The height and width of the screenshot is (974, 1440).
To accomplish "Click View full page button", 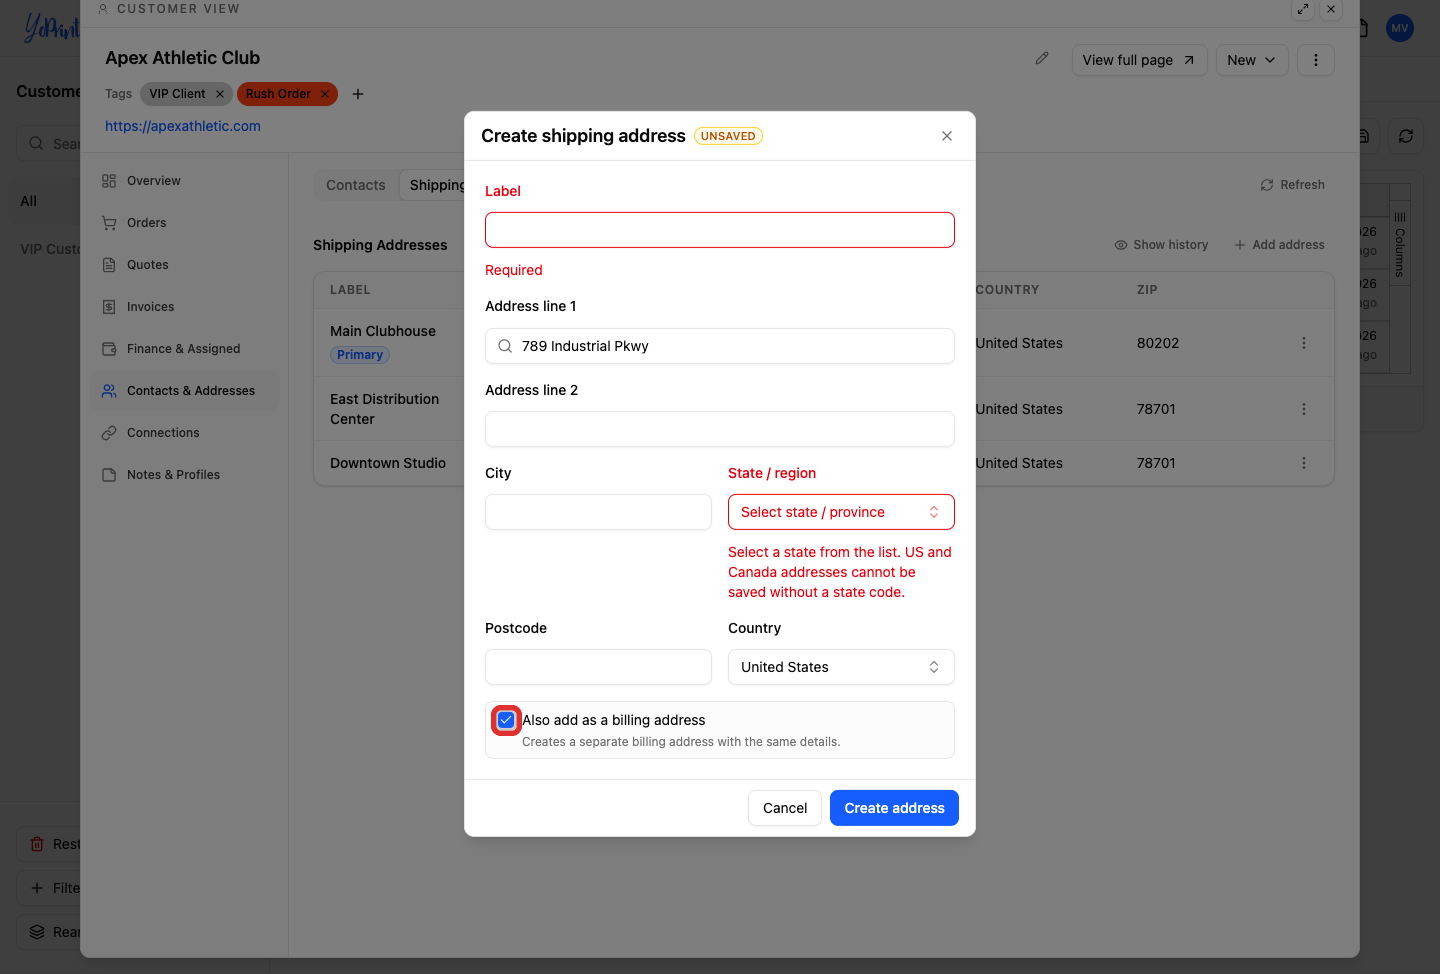I will 1139,60.
